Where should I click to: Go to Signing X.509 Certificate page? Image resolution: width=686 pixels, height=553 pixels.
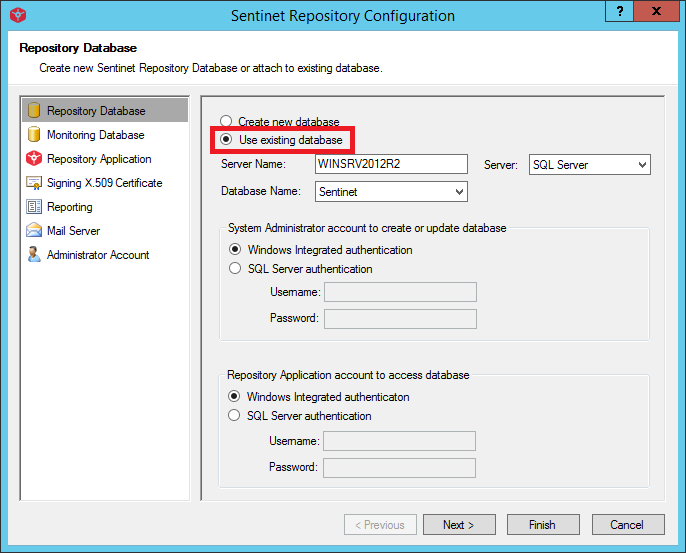click(105, 182)
